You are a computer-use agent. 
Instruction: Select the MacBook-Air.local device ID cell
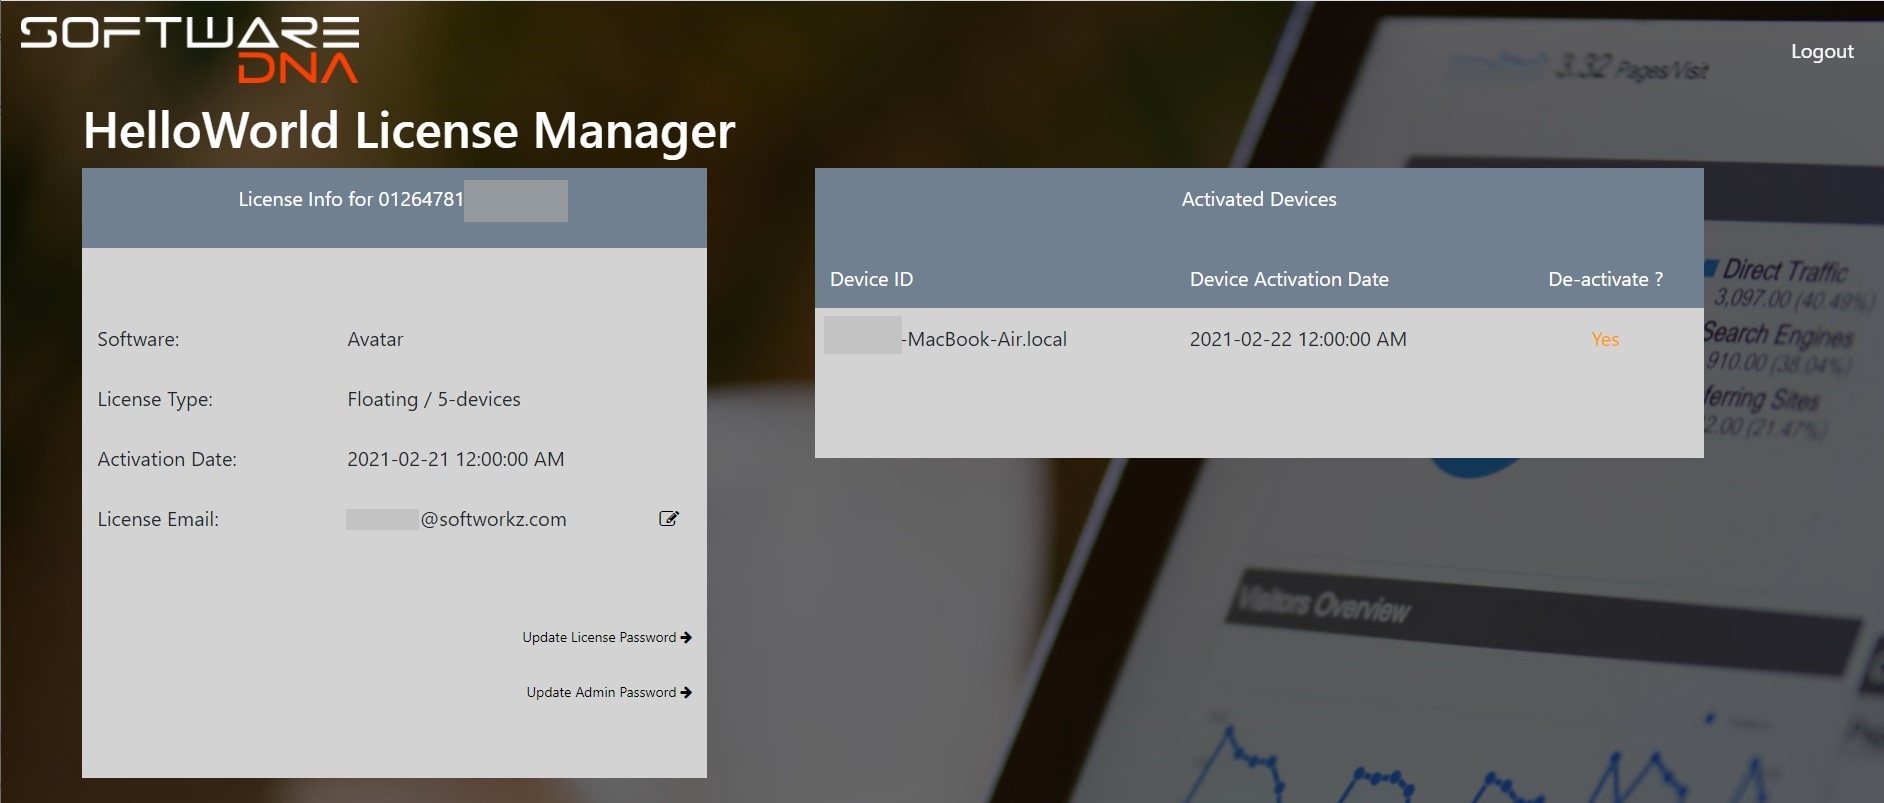coord(946,339)
